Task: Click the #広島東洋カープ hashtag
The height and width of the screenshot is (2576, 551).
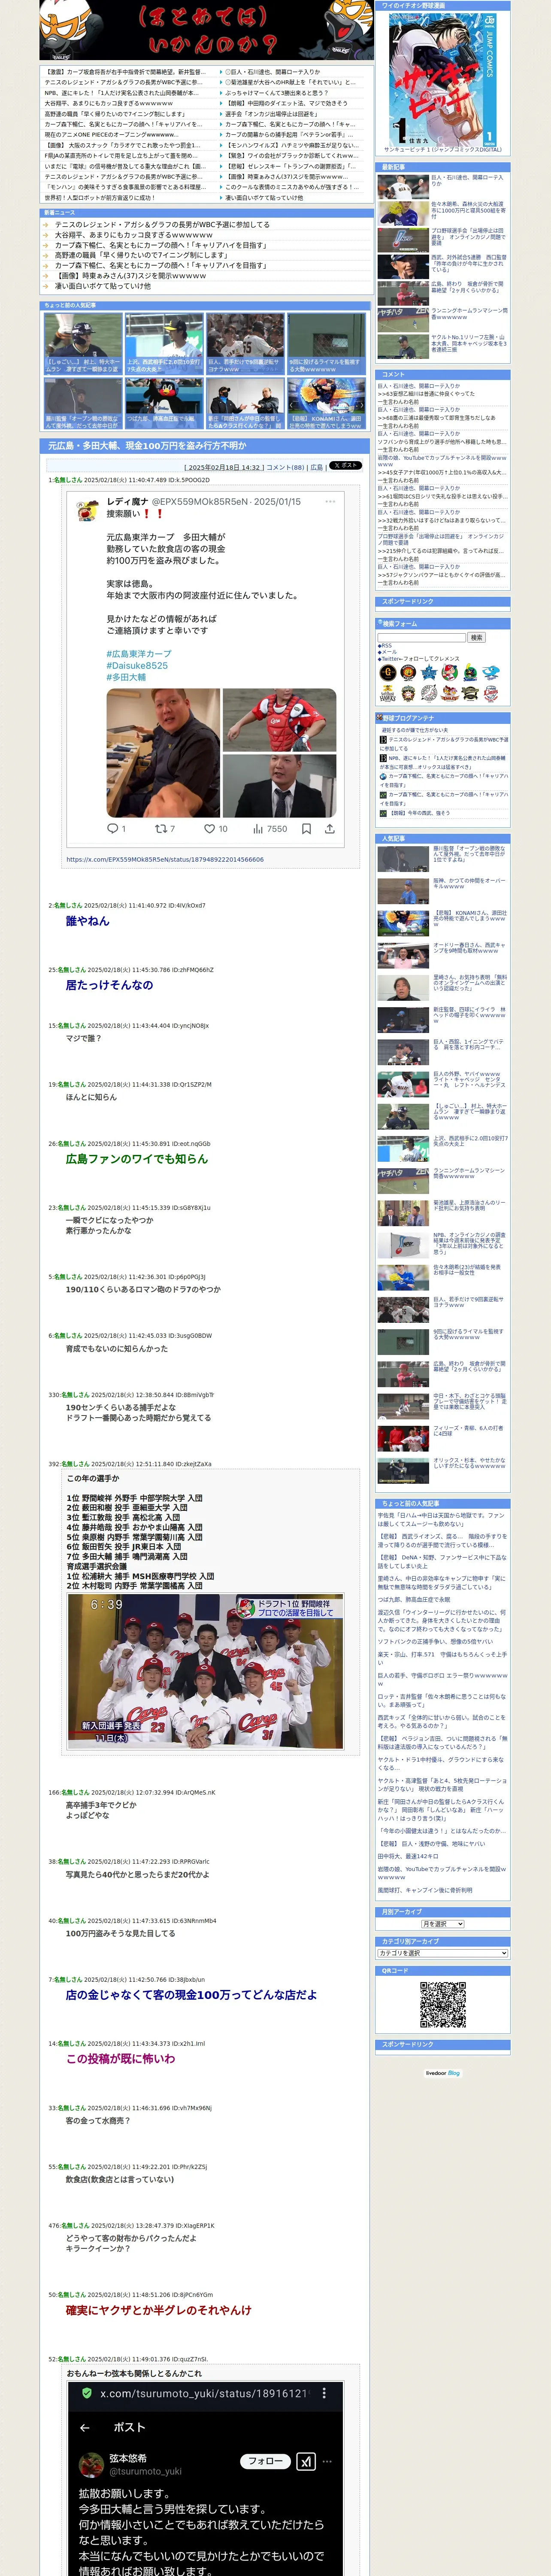Action: coord(139,654)
